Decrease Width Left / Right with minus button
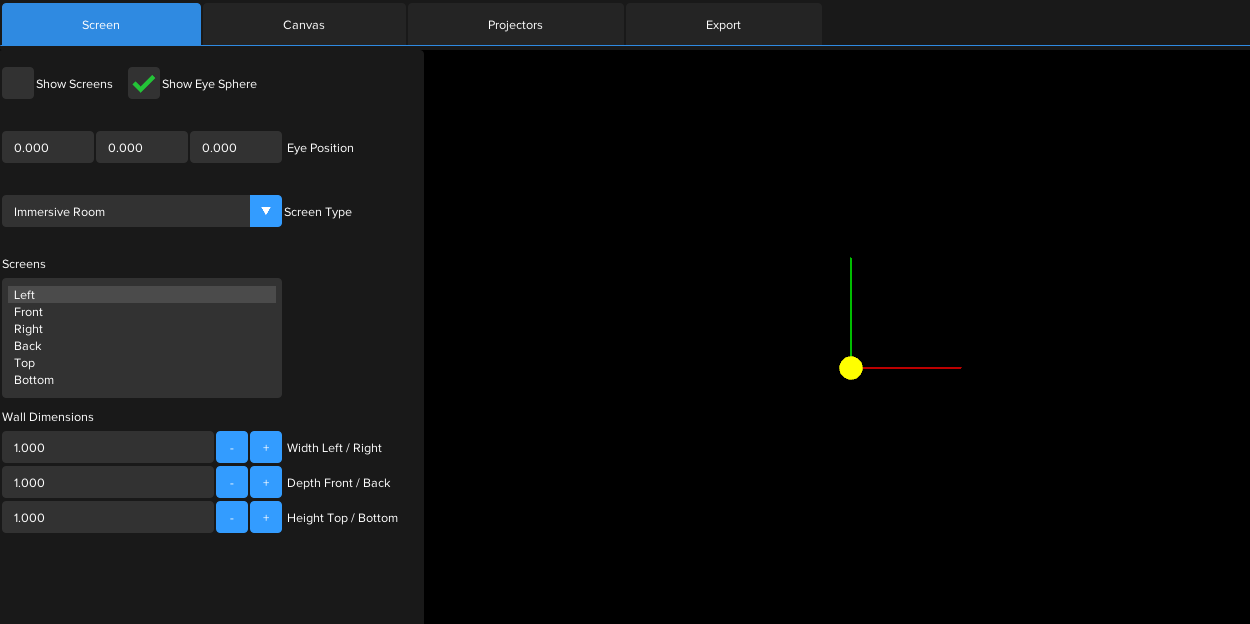This screenshot has height=624, width=1250. point(232,448)
